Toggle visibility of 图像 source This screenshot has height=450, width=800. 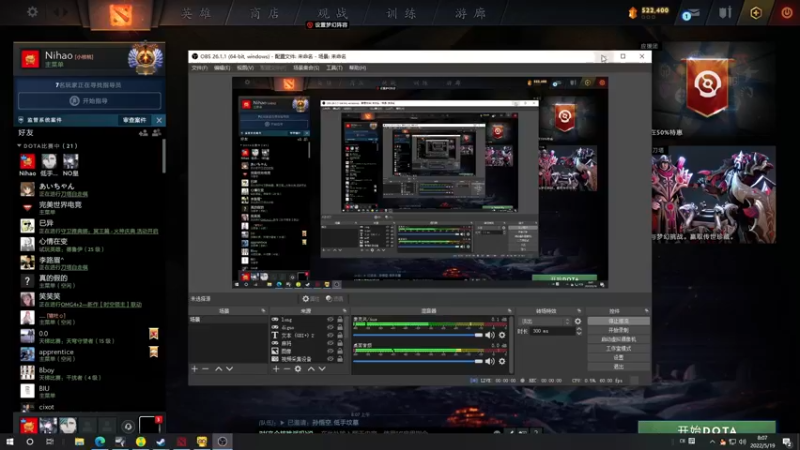tap(330, 351)
